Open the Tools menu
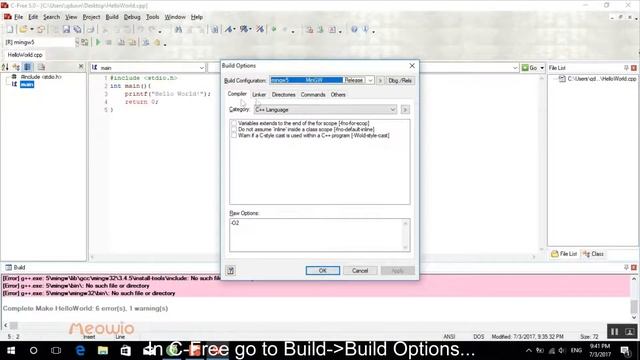640x360 pixels. tap(152, 17)
